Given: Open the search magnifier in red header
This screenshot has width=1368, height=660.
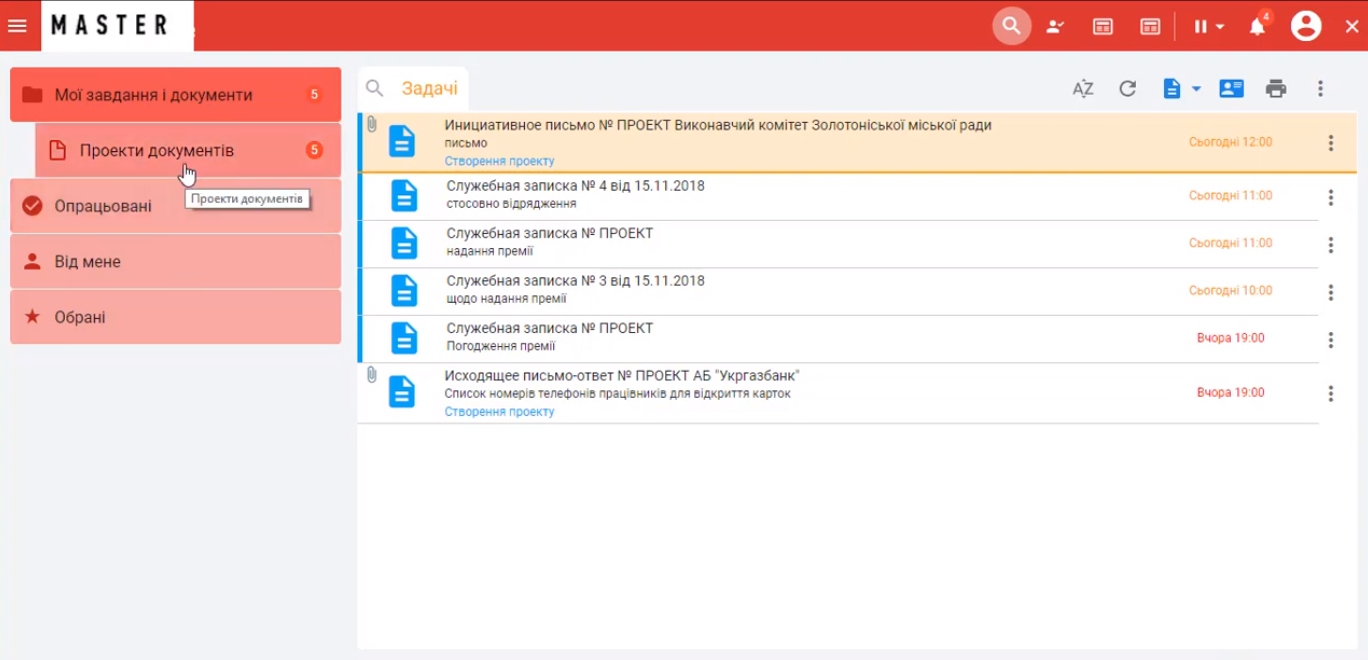Looking at the screenshot, I should point(1012,26).
